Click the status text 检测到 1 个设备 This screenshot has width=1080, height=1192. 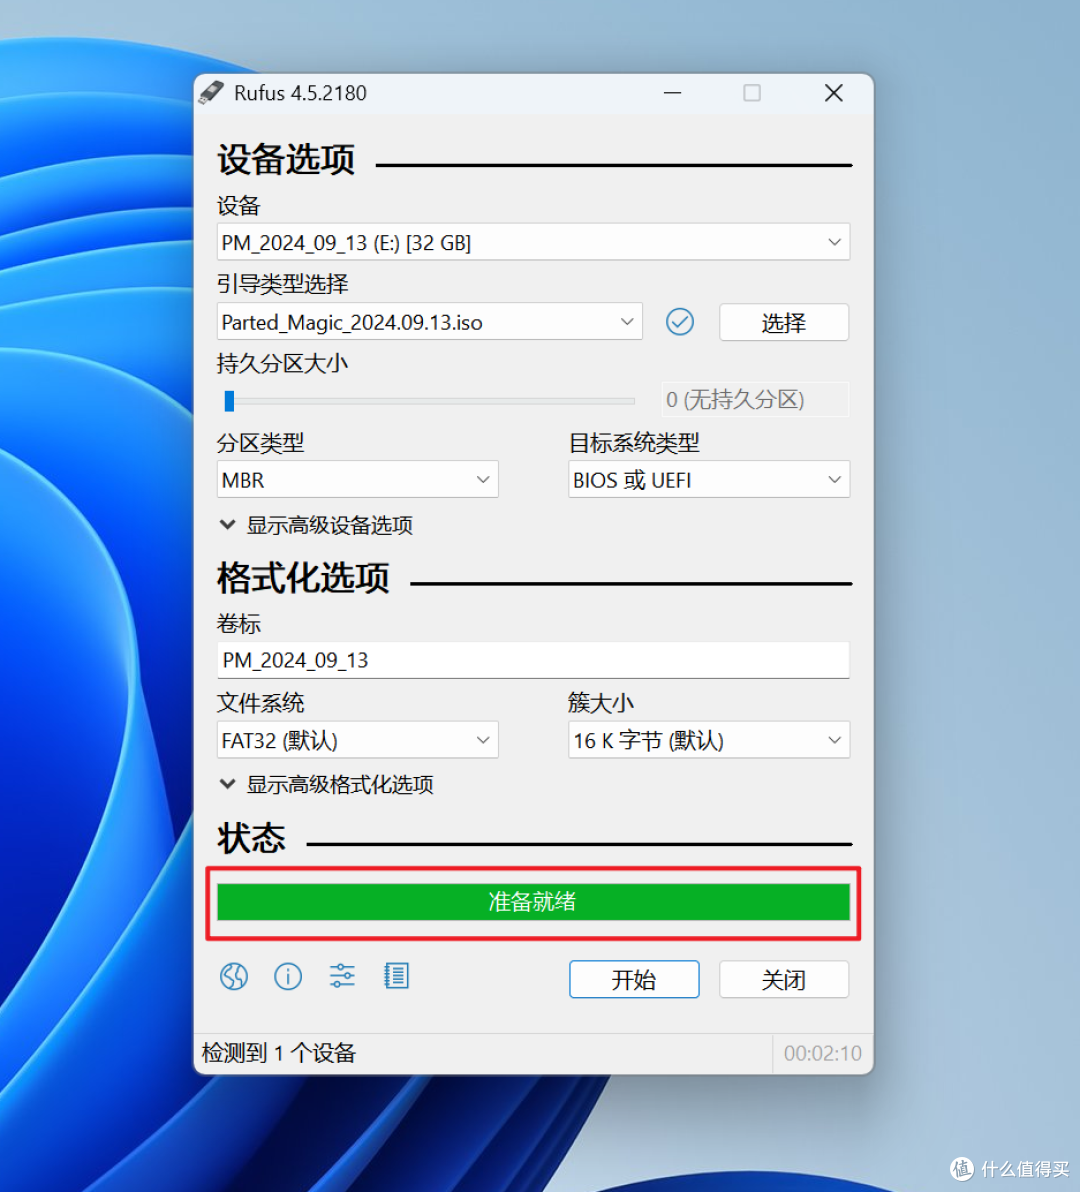click(279, 1053)
